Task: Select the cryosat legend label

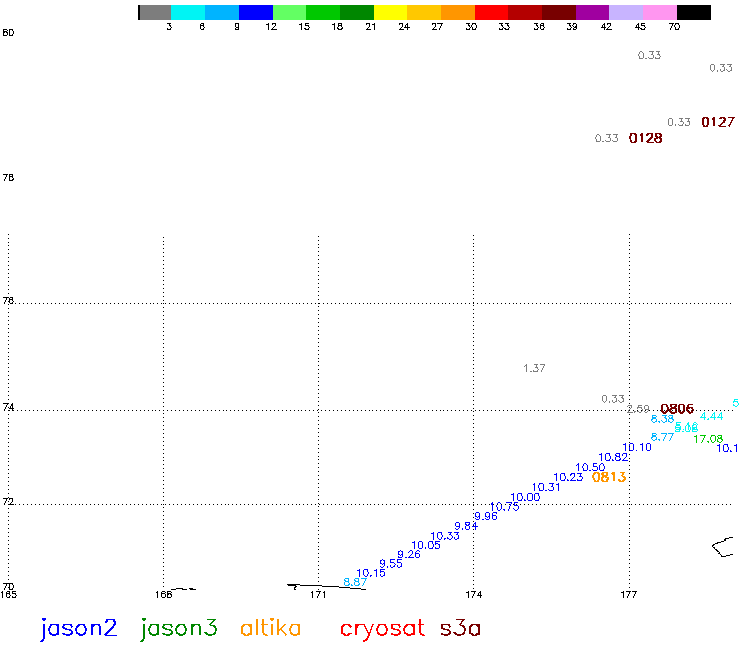Action: pyautogui.click(x=382, y=630)
